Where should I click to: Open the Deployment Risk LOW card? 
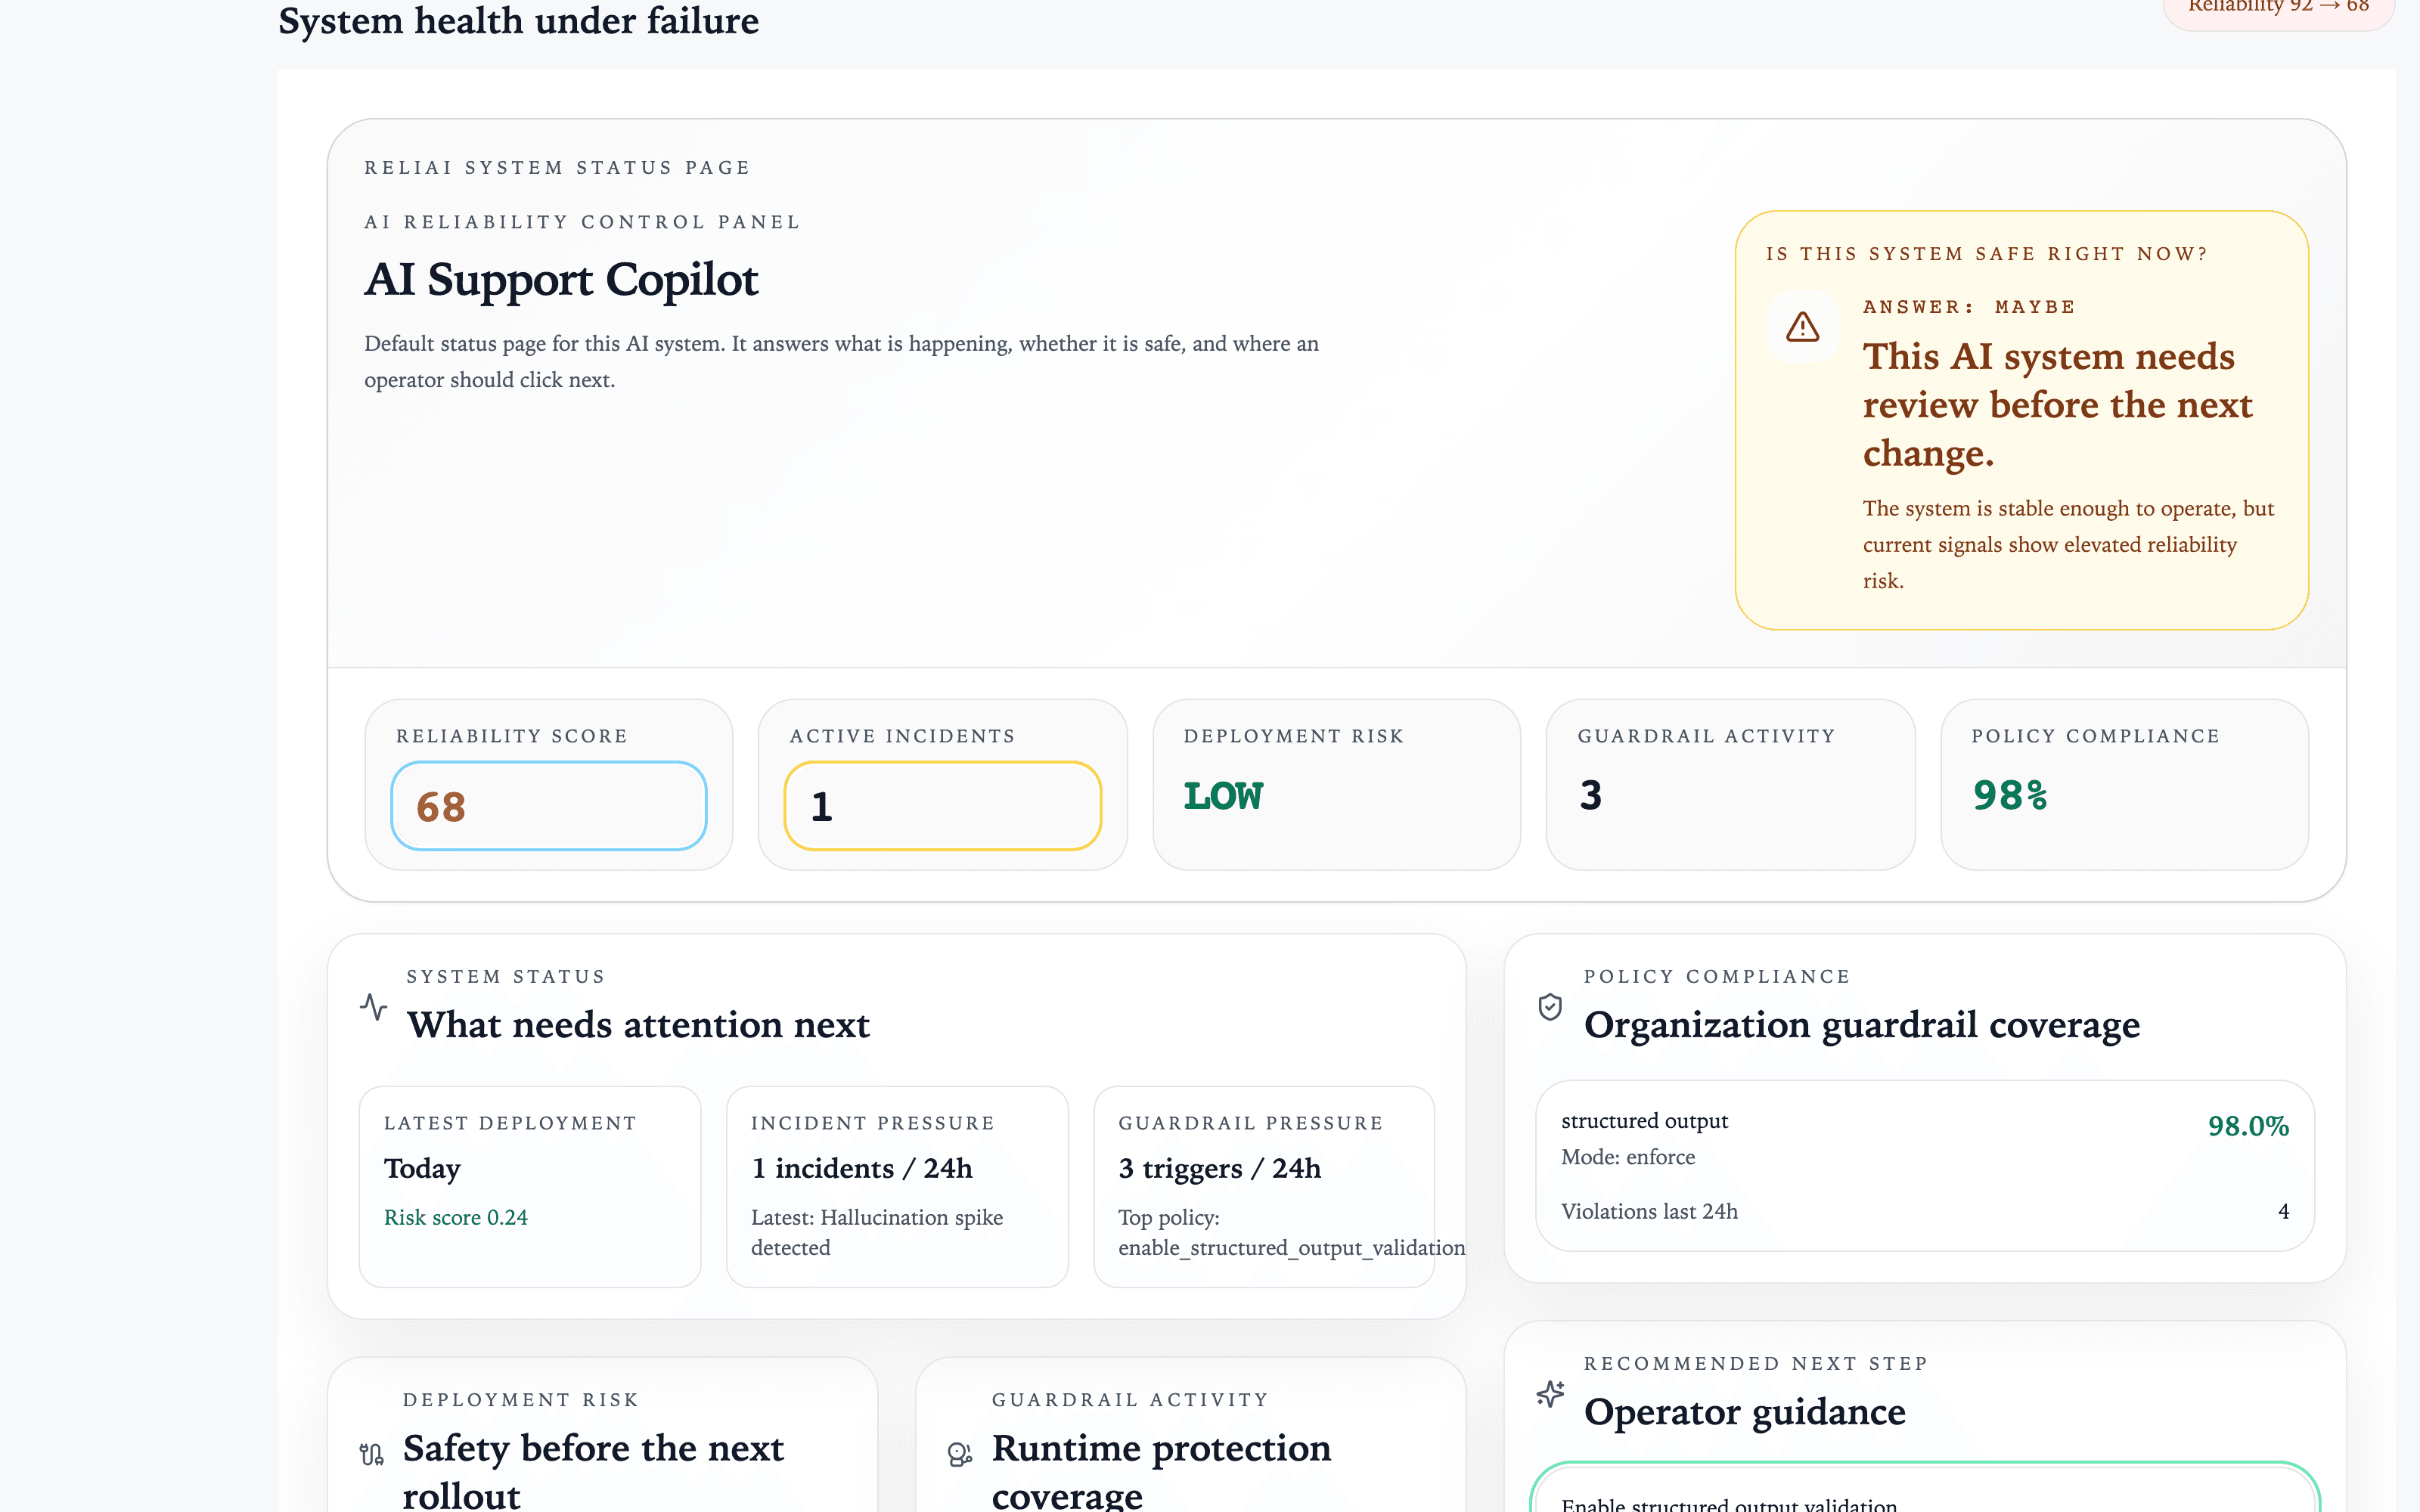click(1336, 784)
